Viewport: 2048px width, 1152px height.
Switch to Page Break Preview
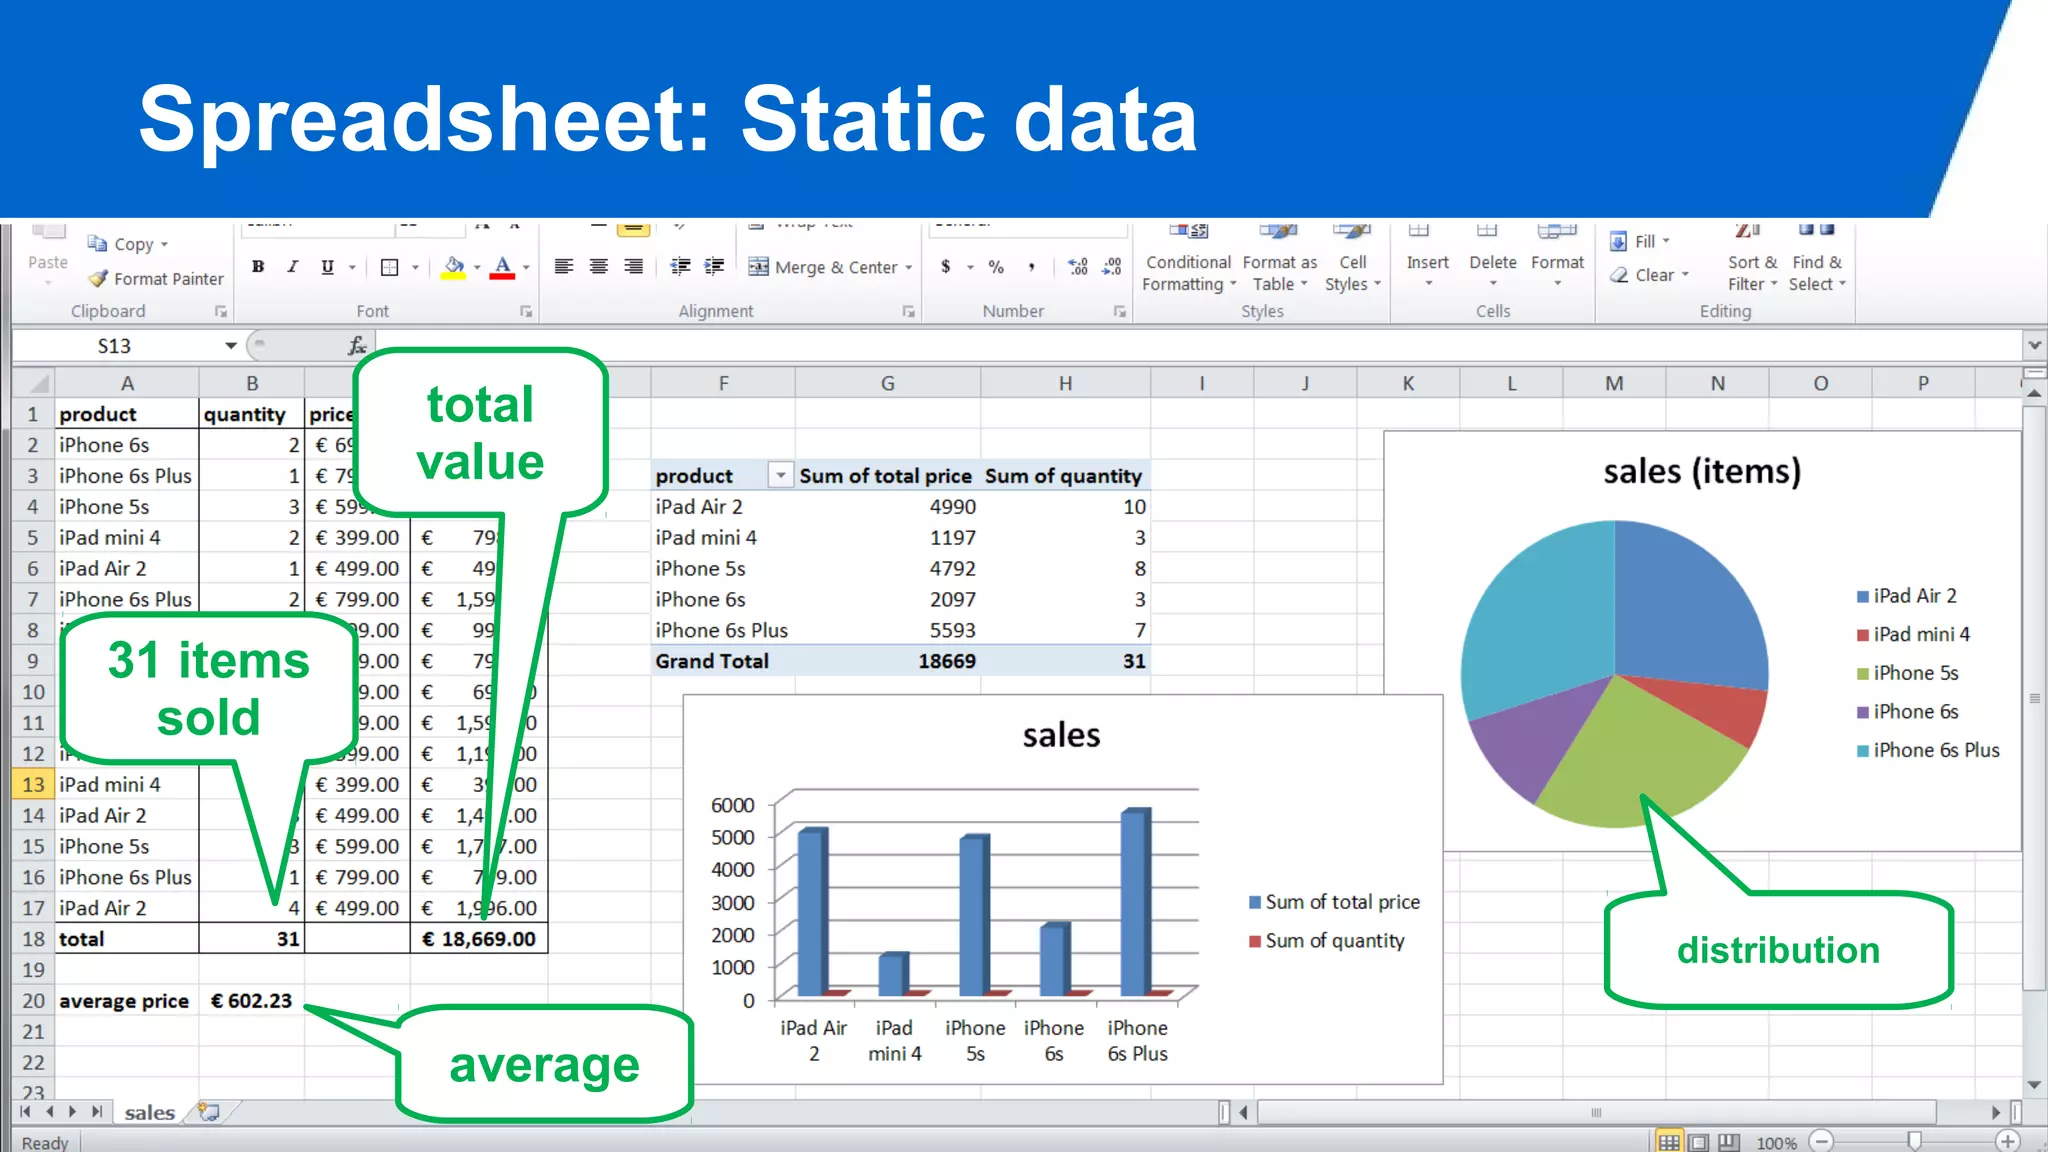[1729, 1142]
